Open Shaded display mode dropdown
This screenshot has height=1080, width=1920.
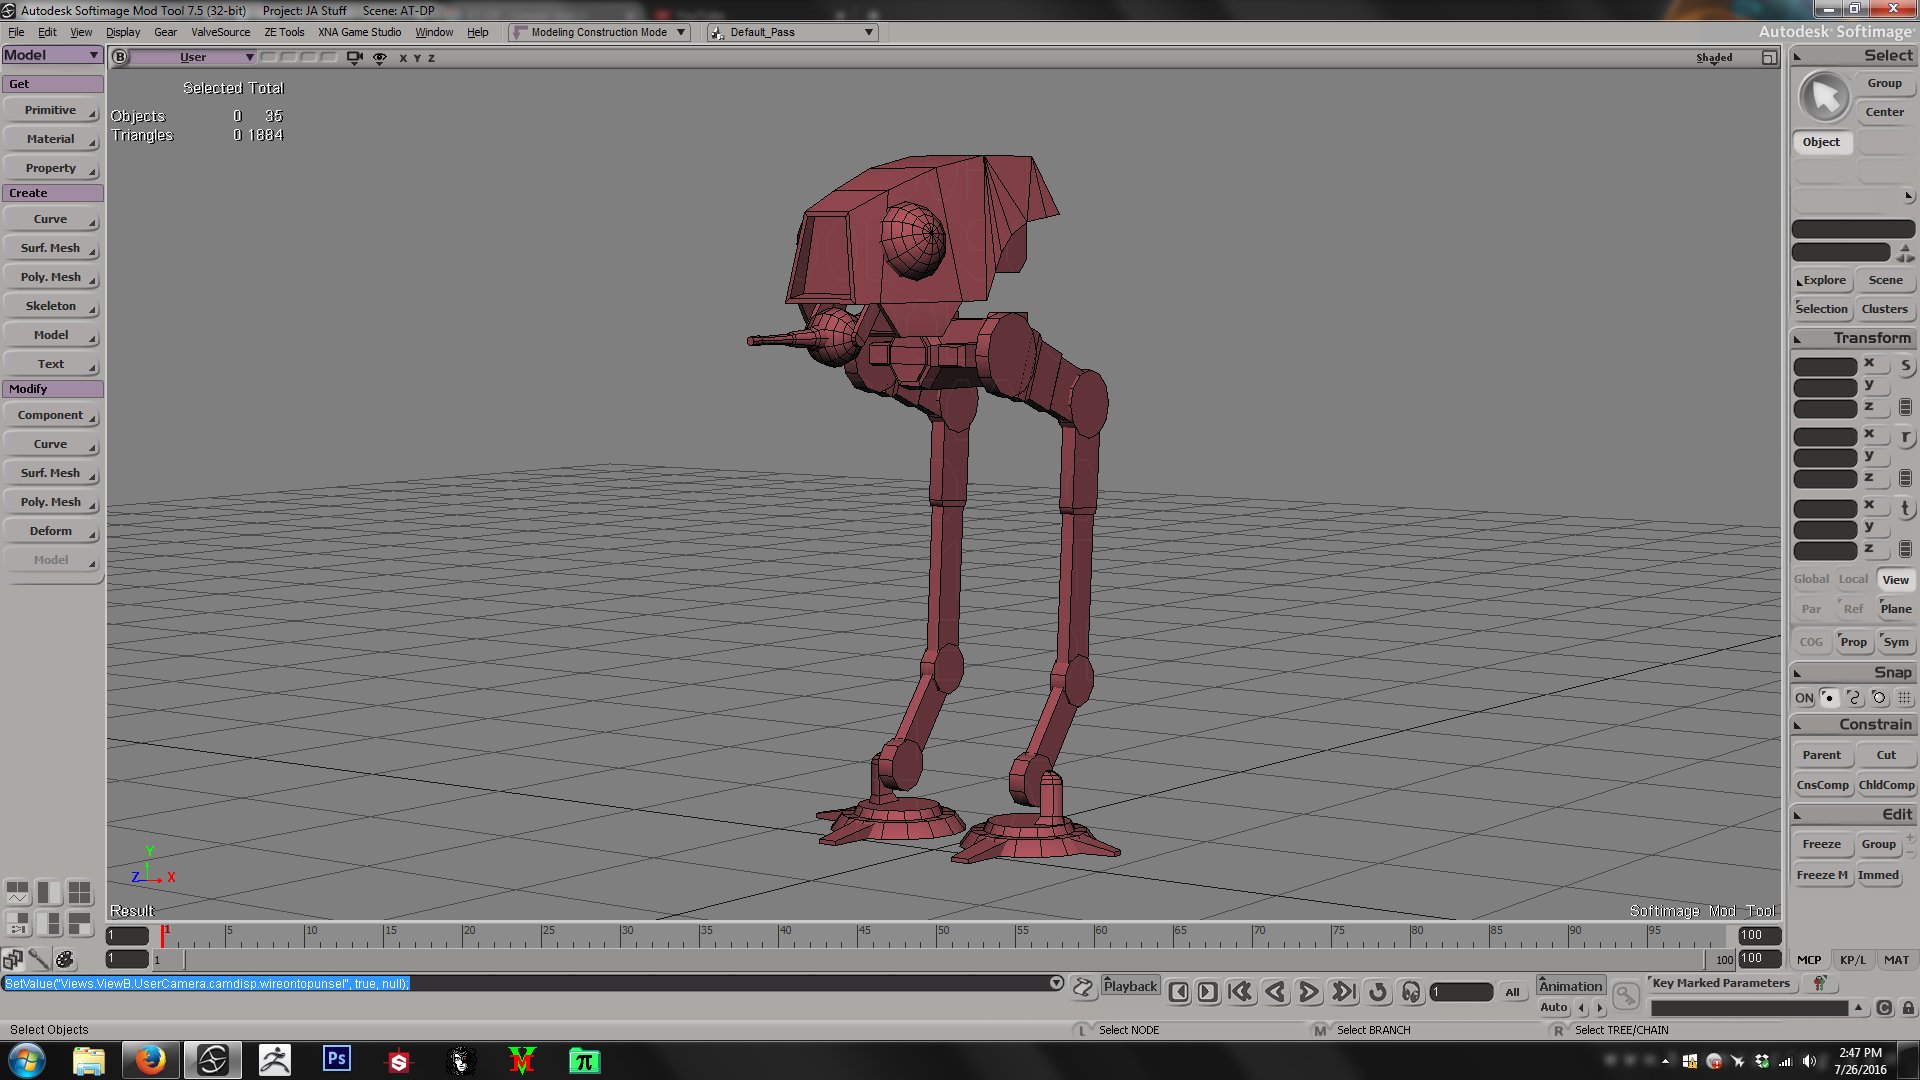click(1714, 58)
